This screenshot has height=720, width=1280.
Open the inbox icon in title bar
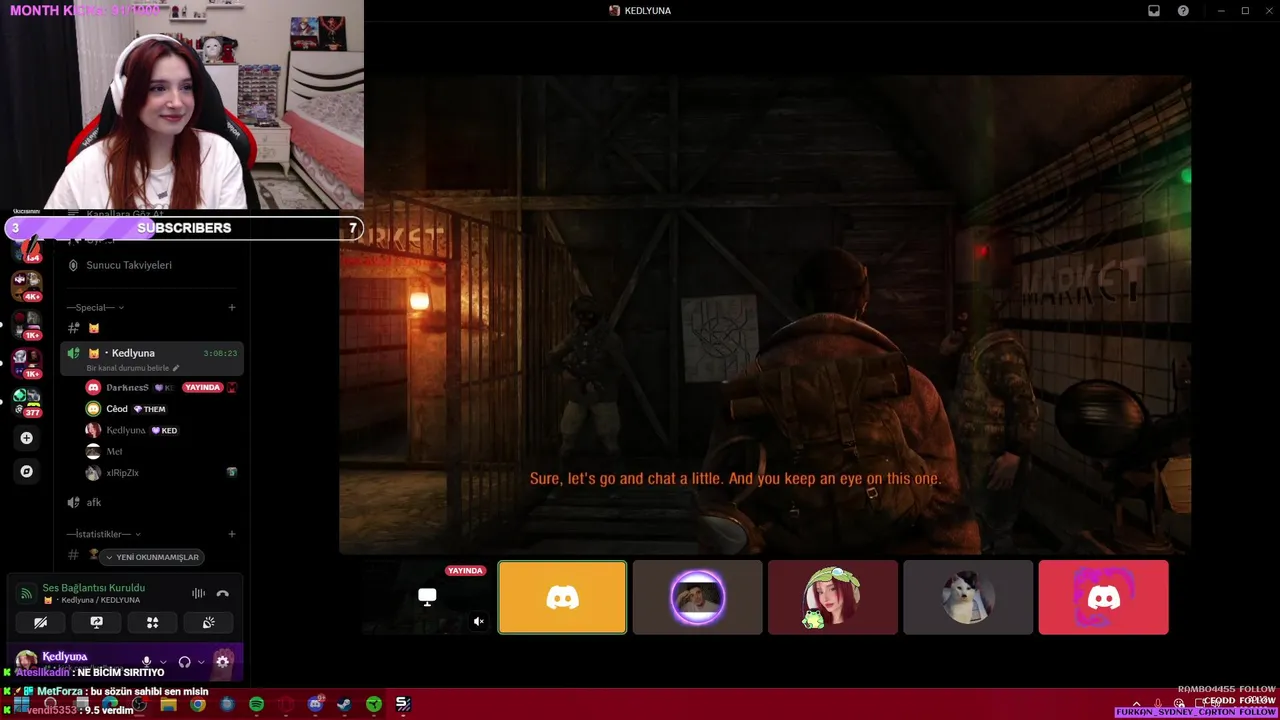(1154, 11)
